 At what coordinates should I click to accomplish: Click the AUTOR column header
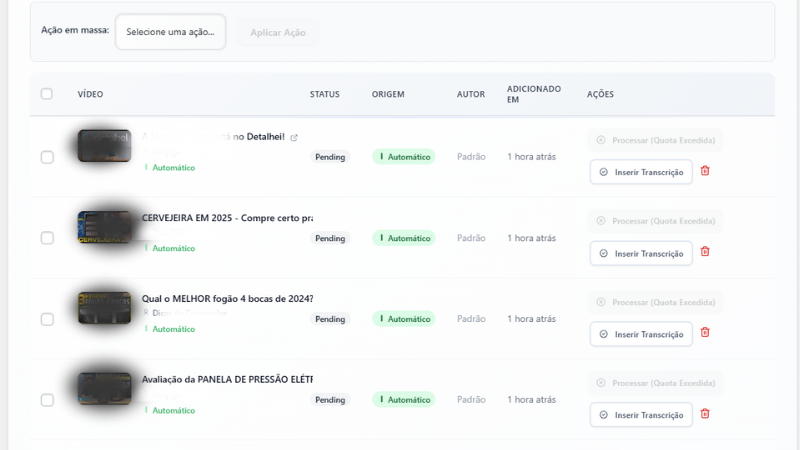471,94
